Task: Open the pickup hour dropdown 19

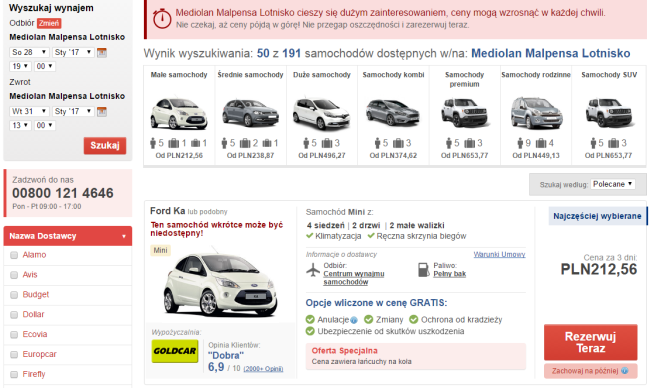Action: tap(20, 66)
